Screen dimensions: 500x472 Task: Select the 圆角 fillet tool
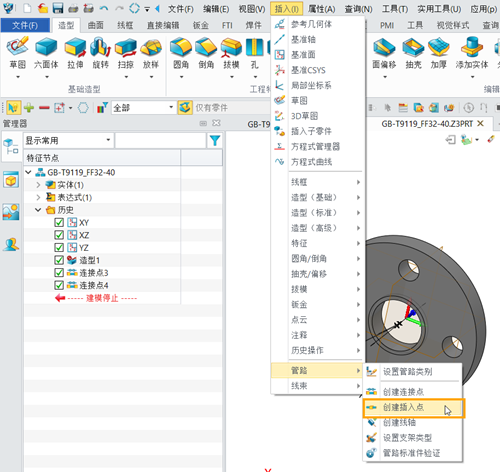pyautogui.click(x=181, y=52)
